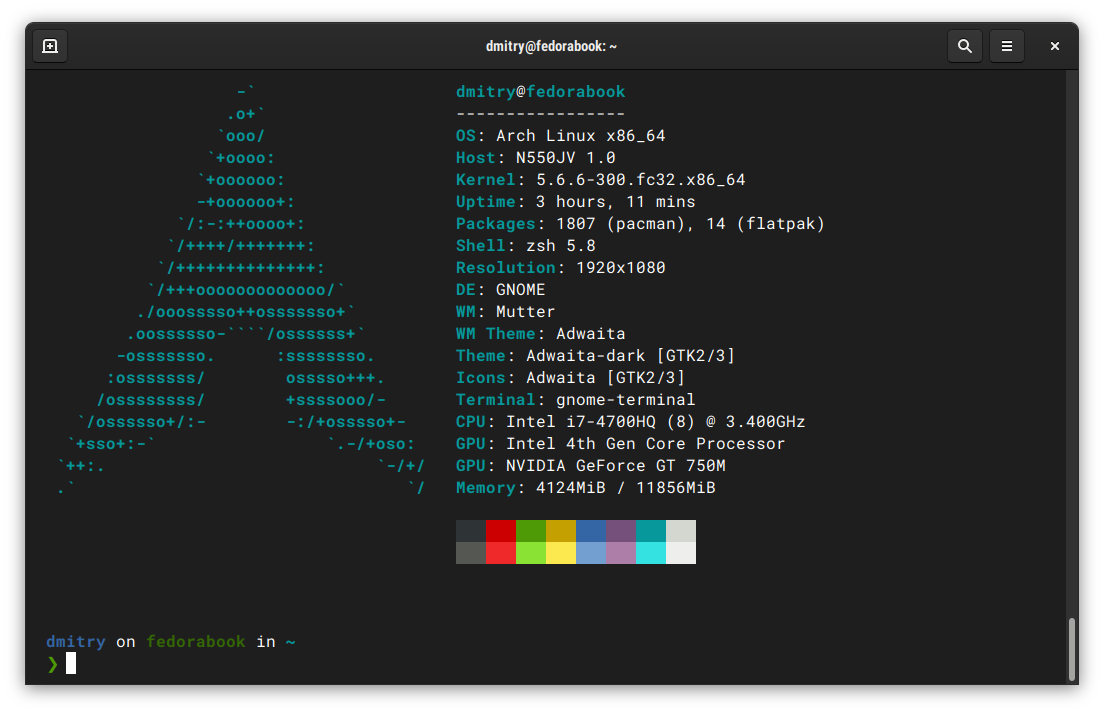Click the green prompt arrow symbol

click(x=52, y=664)
